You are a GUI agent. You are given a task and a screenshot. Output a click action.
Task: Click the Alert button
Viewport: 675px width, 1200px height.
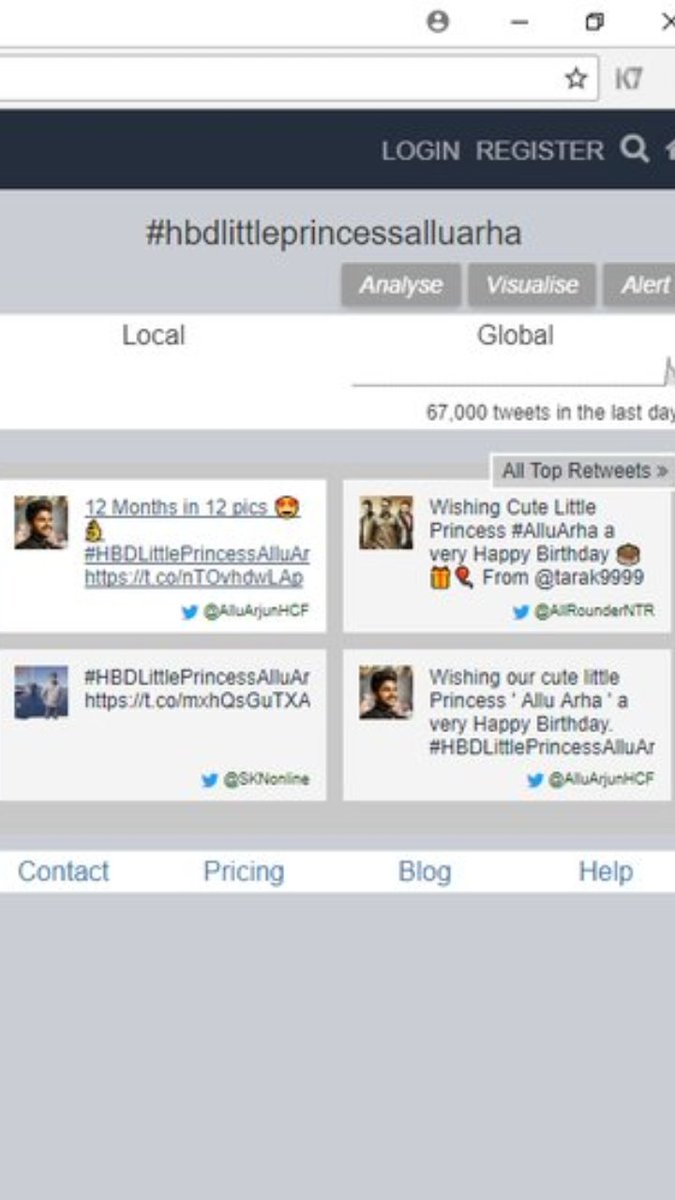click(640, 285)
